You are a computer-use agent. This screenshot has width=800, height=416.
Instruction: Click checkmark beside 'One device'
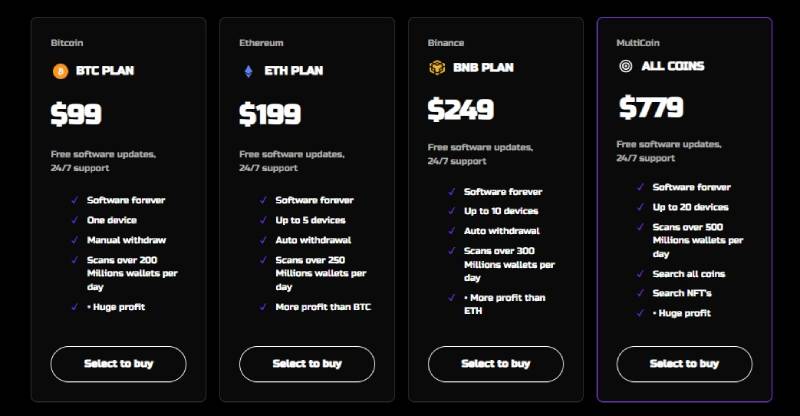(x=75, y=220)
